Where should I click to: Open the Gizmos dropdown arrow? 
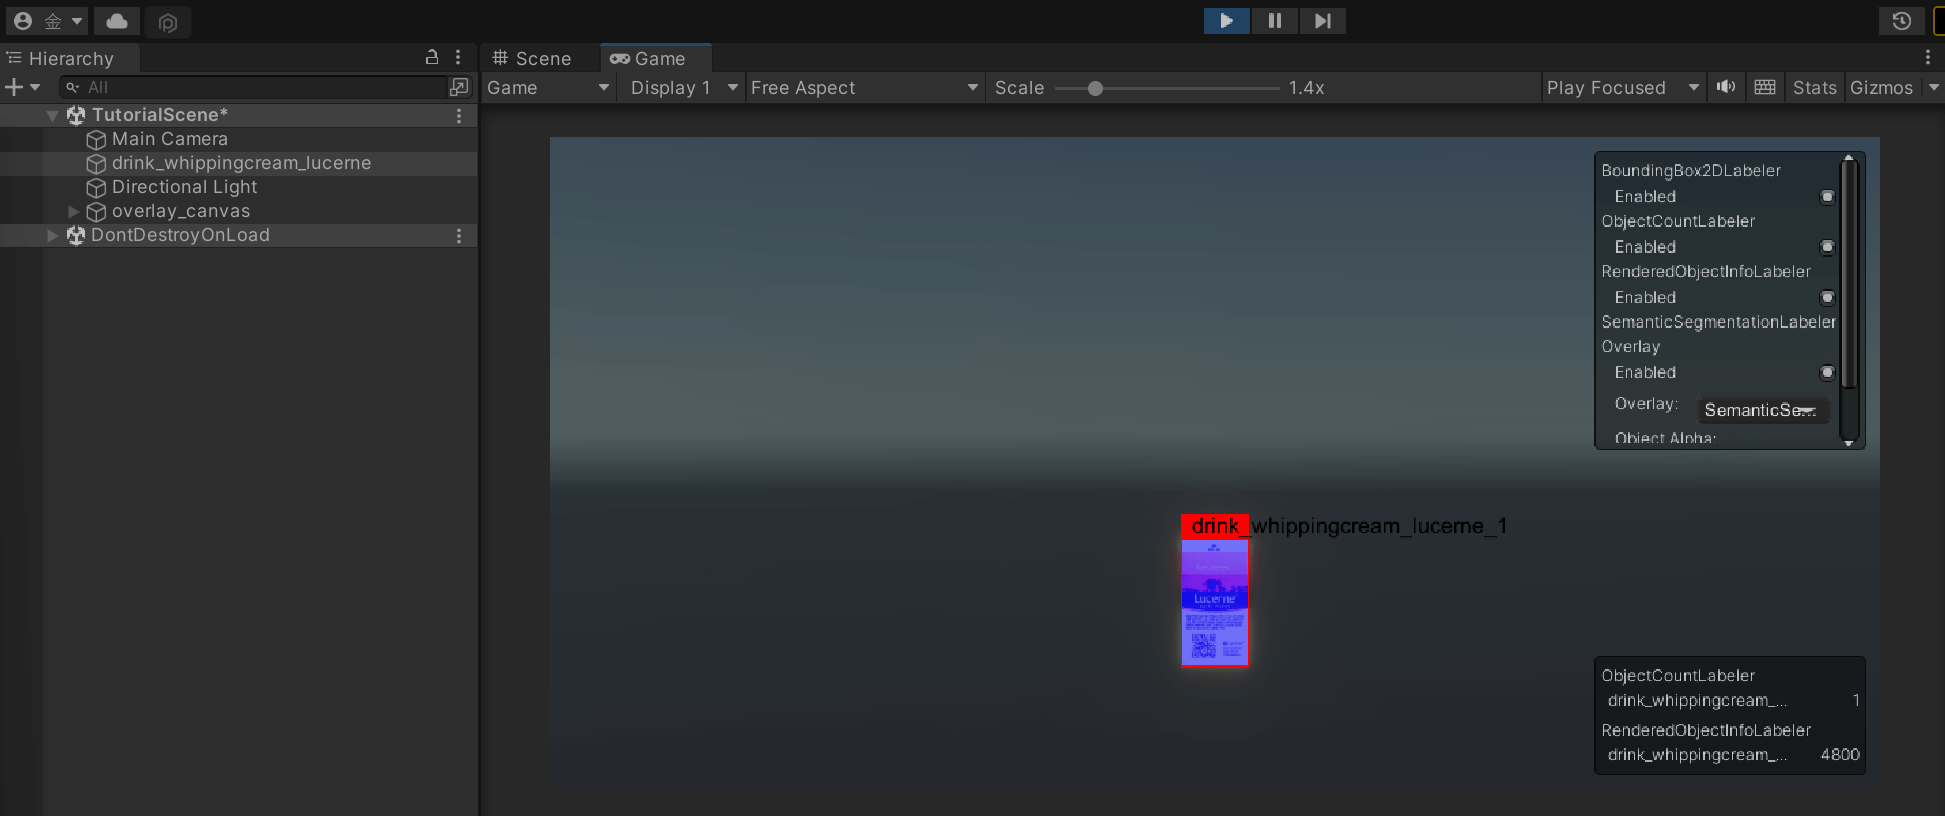click(1933, 88)
